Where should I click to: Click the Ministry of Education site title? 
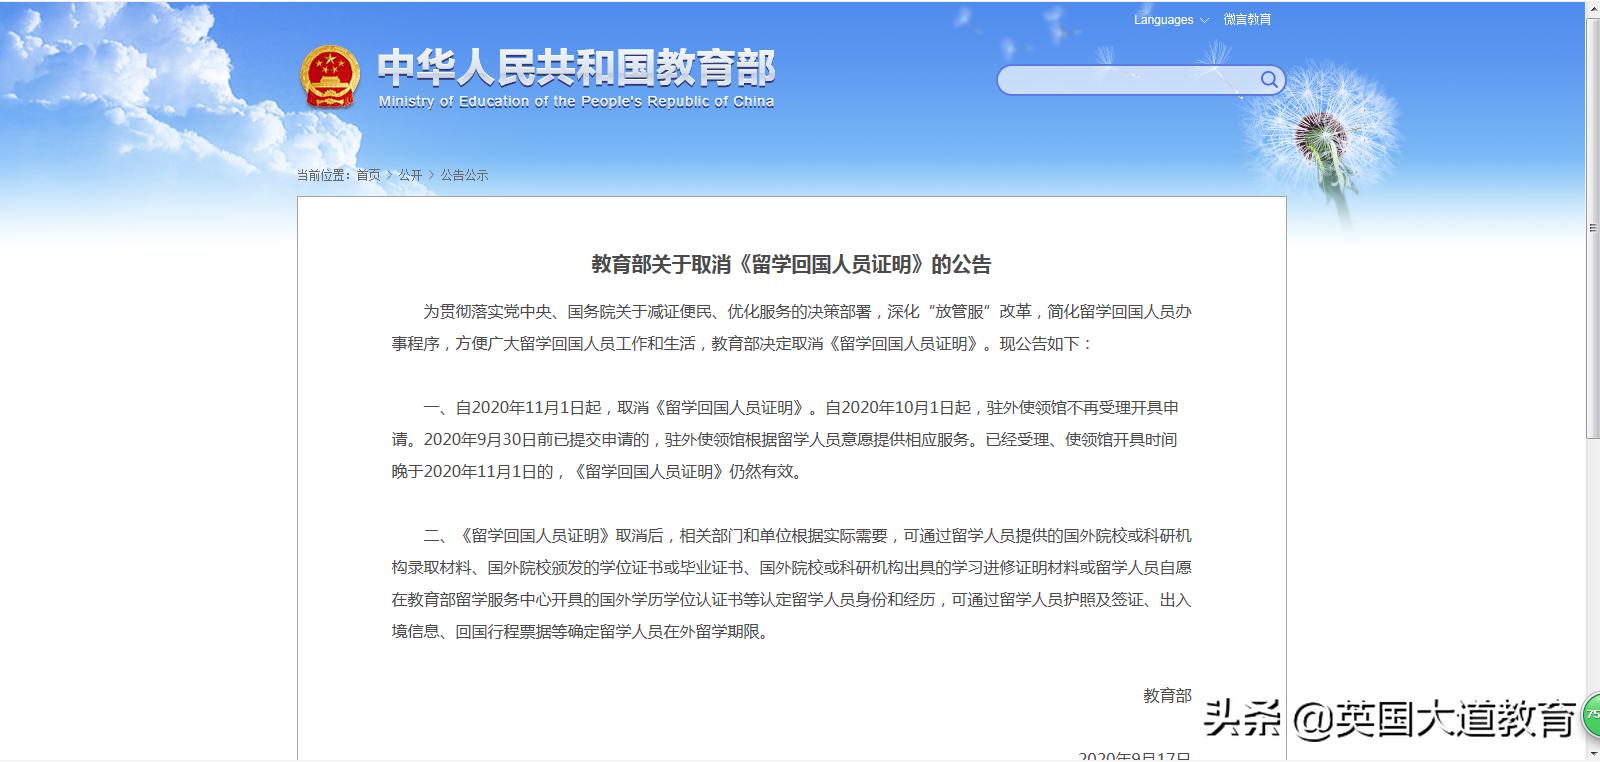(x=576, y=77)
